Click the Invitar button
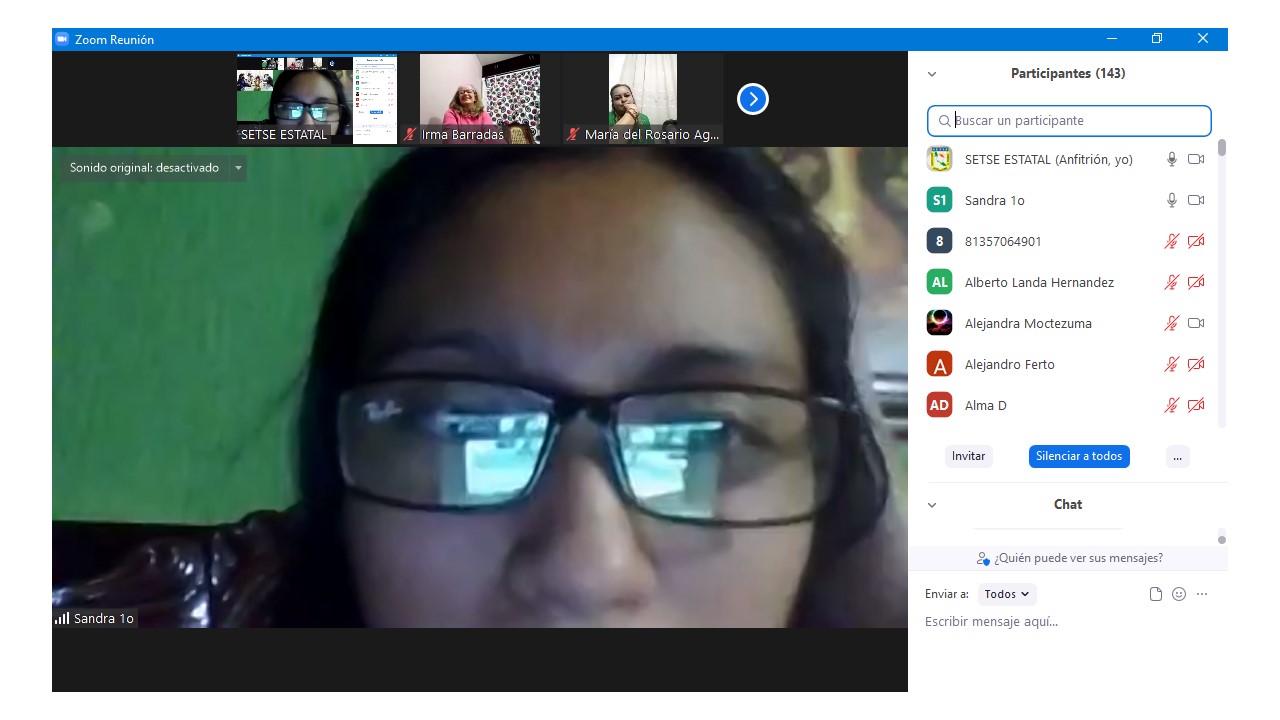Screen dimensions: 1280x720 (x=968, y=456)
